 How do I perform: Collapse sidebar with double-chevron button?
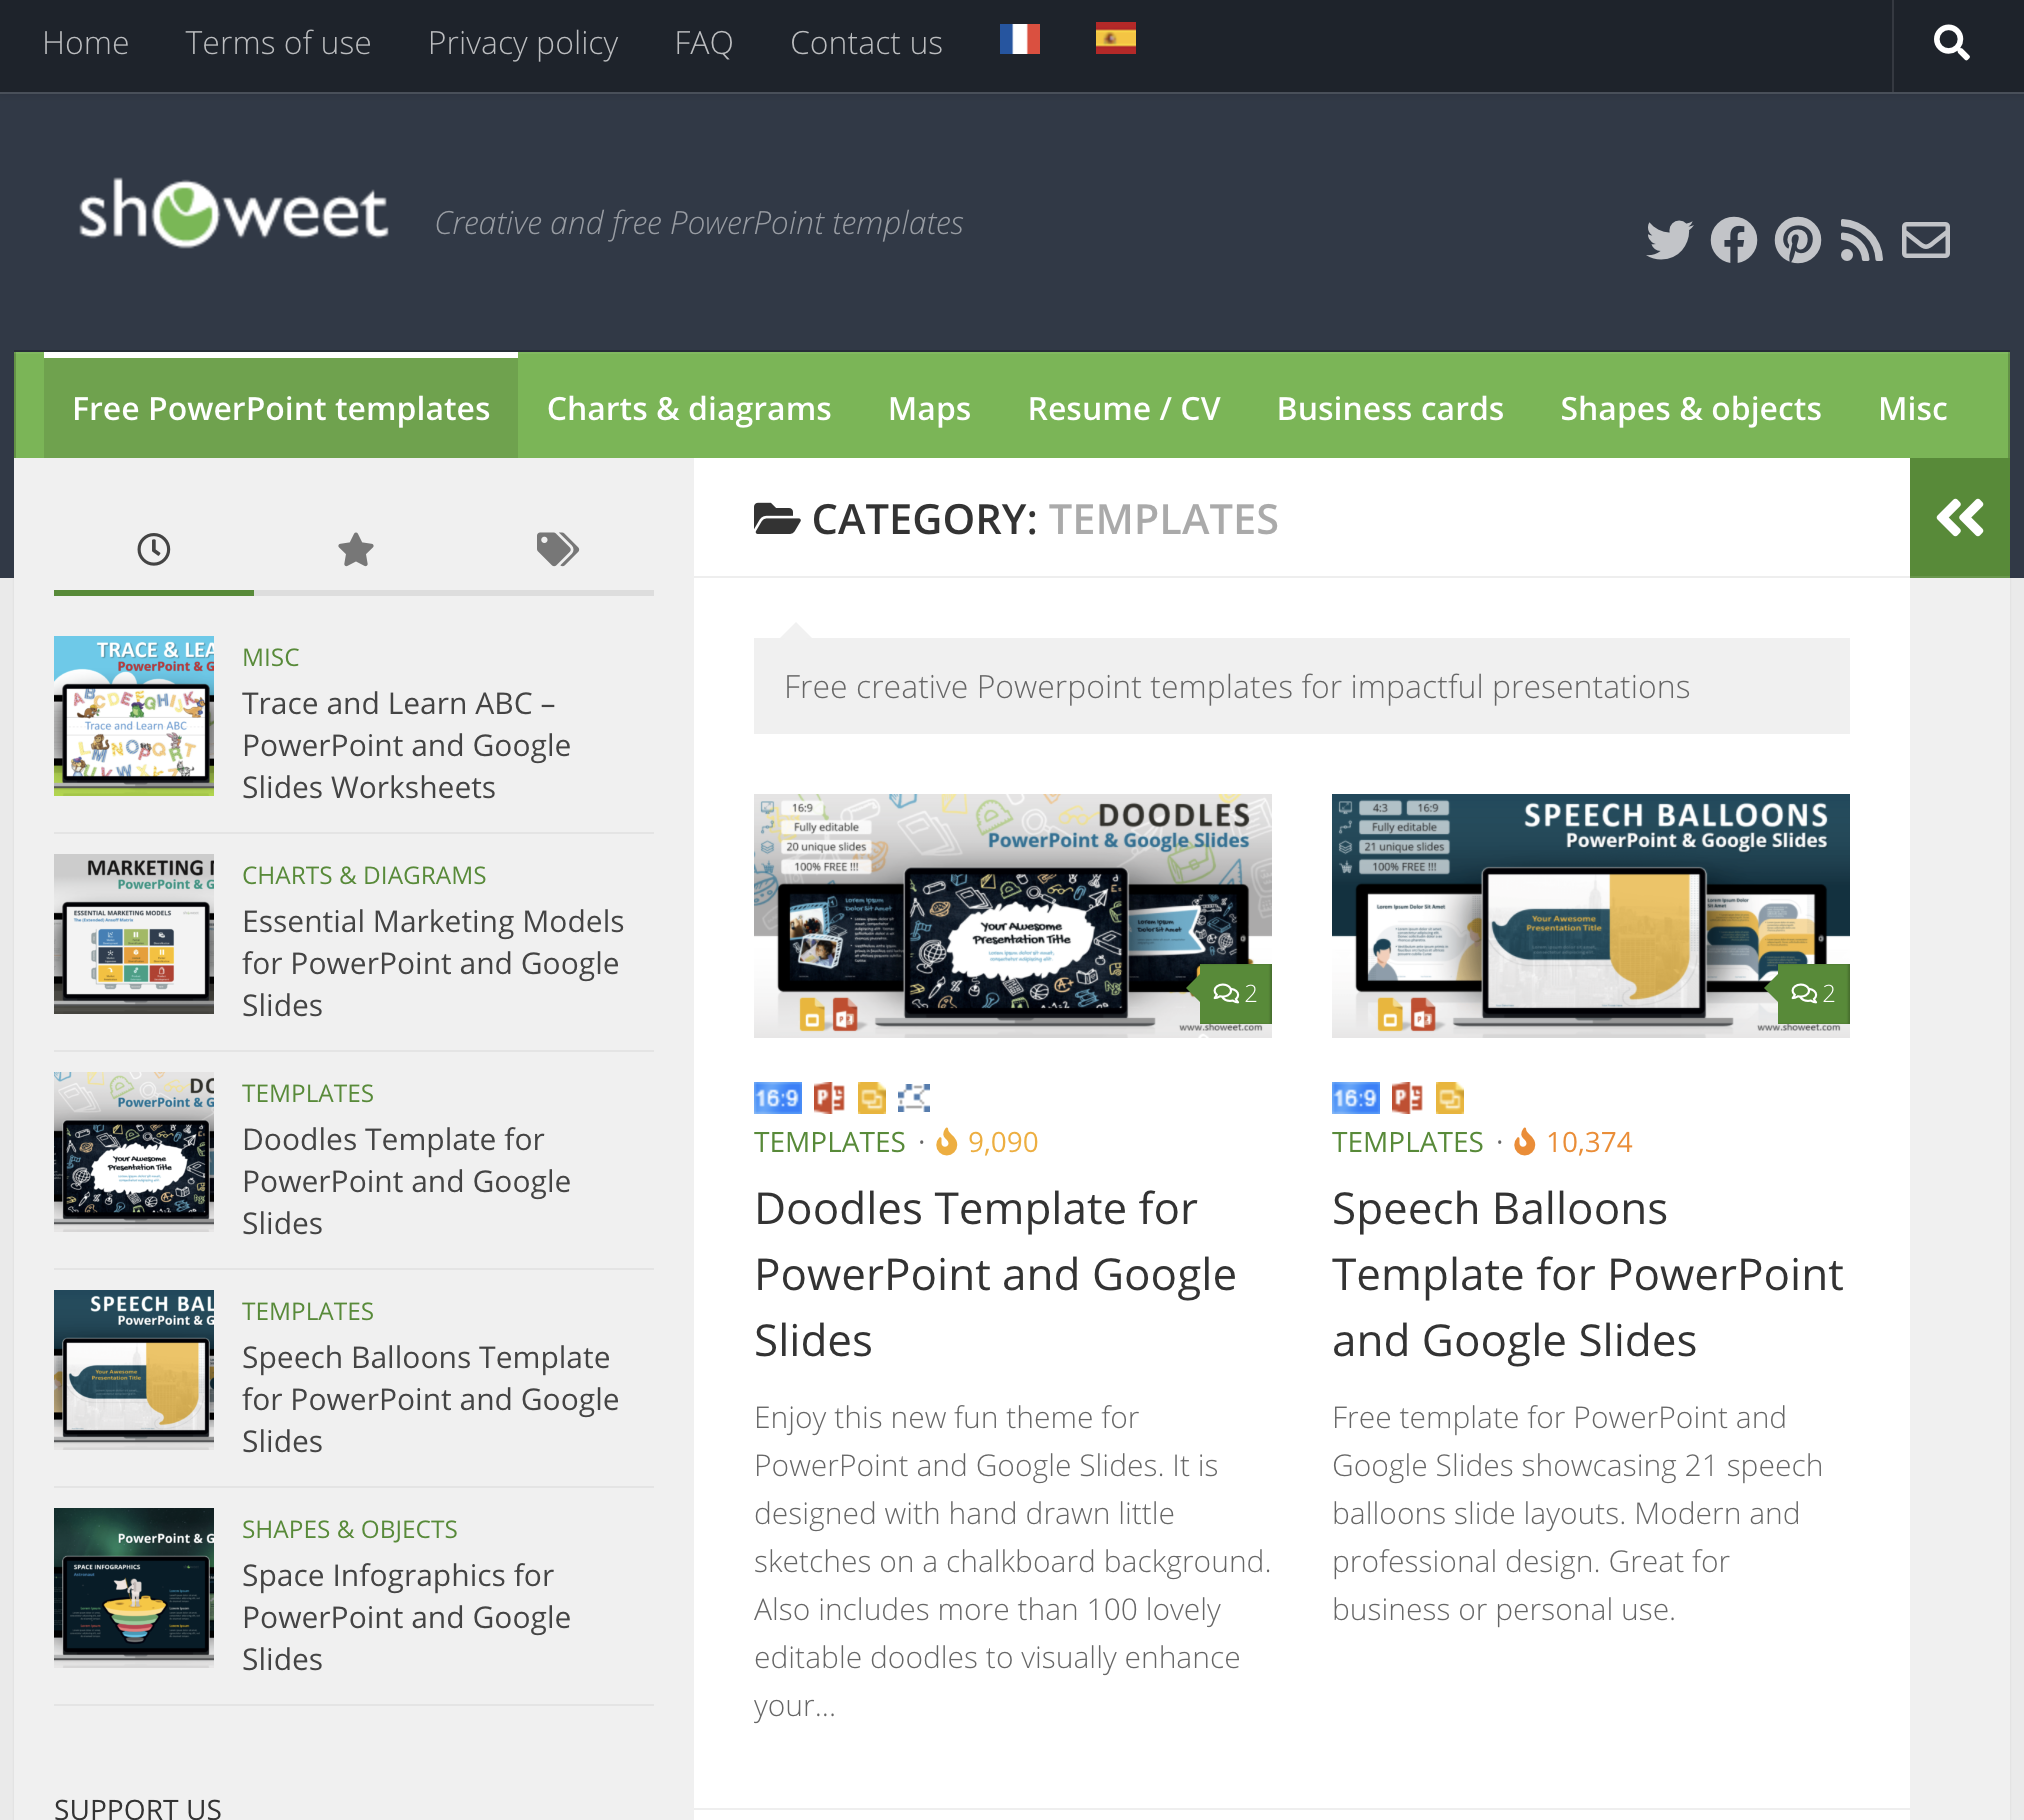pos(1959,518)
